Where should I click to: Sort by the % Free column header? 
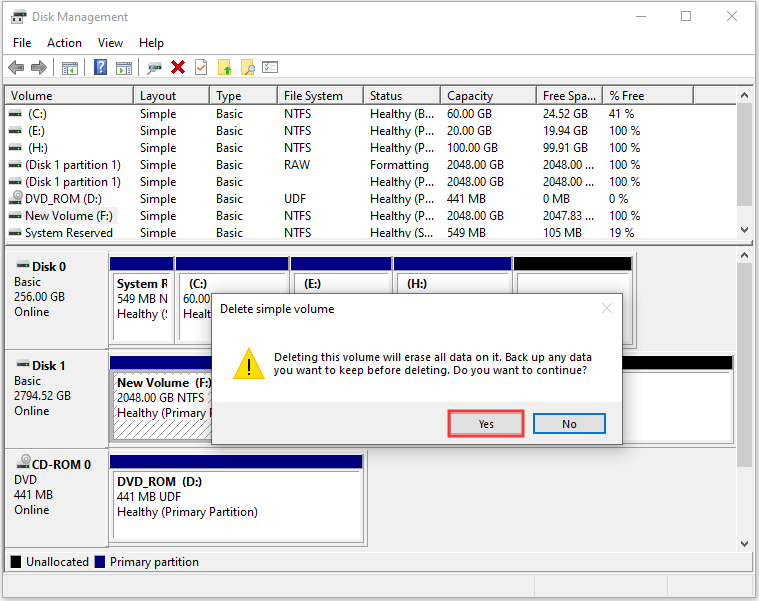pos(648,96)
